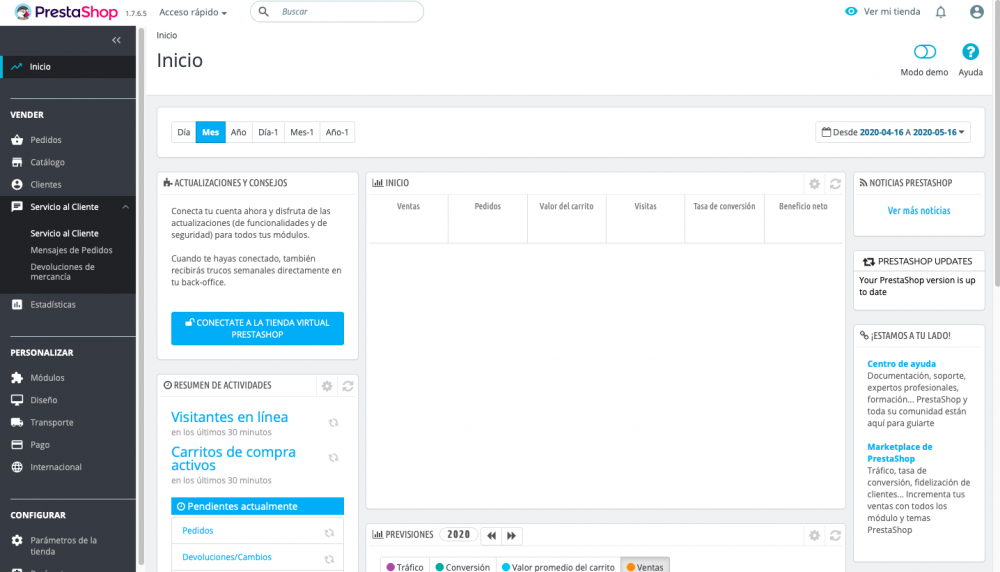Open Clientes person icon in sidebar
Viewport: 1000px width, 572px height.
17,184
